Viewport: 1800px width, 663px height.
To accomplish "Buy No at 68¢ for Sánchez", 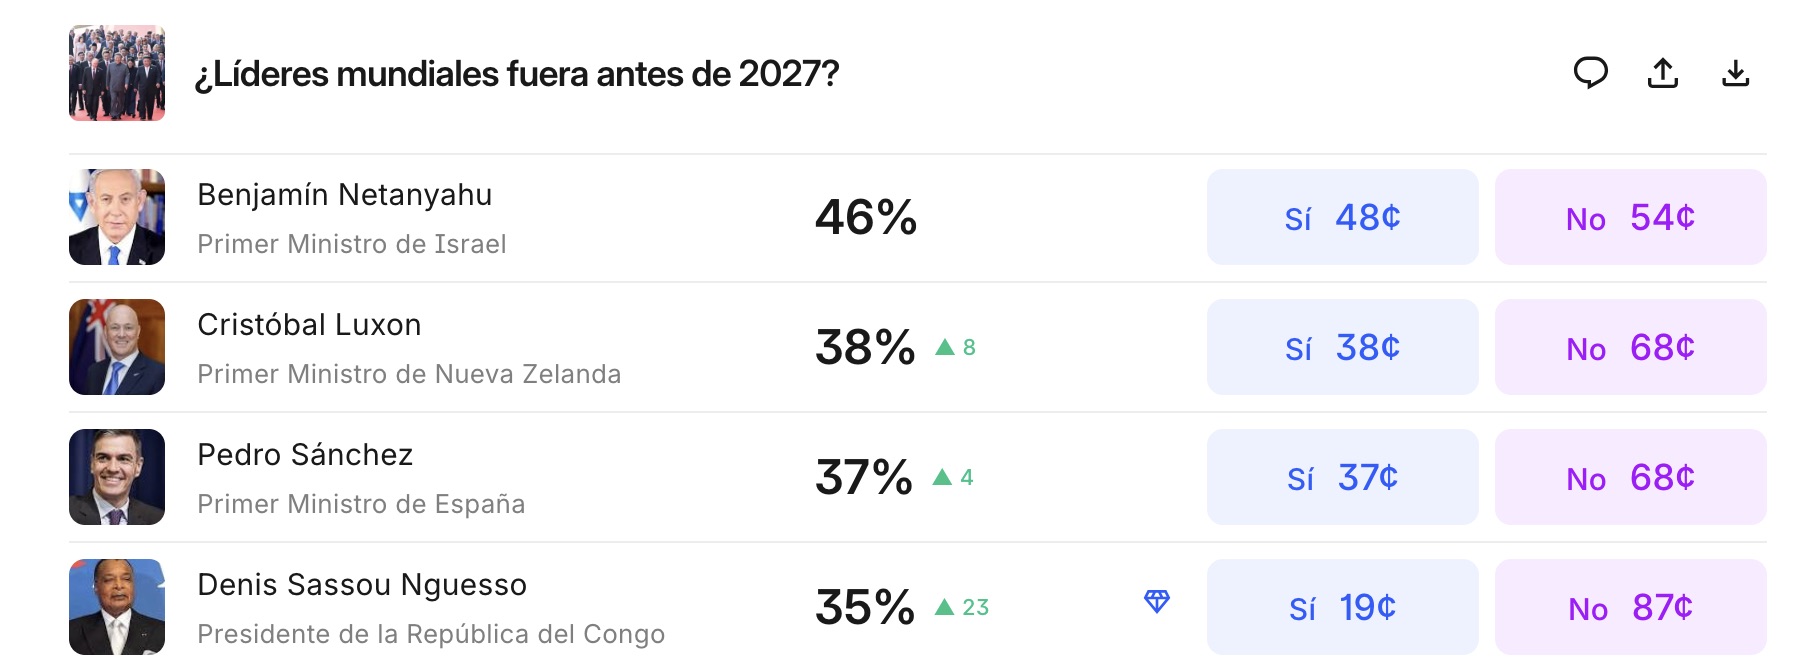I will point(1630,477).
